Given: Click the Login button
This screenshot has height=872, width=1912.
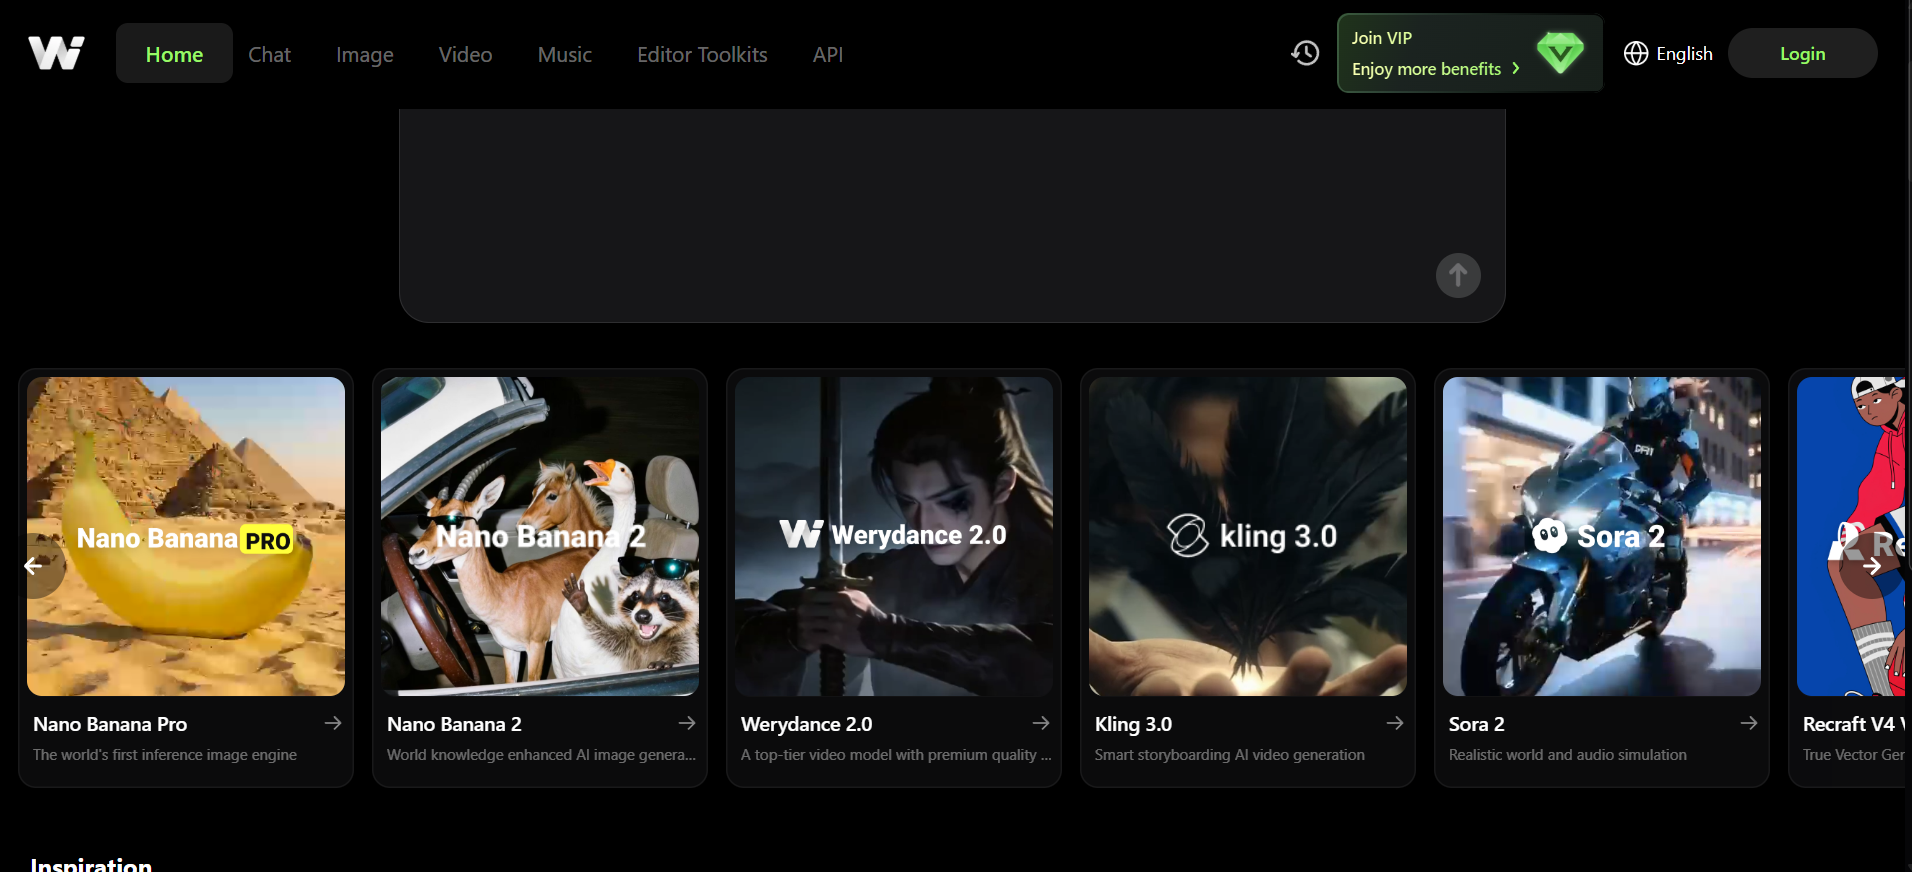Looking at the screenshot, I should (x=1802, y=54).
